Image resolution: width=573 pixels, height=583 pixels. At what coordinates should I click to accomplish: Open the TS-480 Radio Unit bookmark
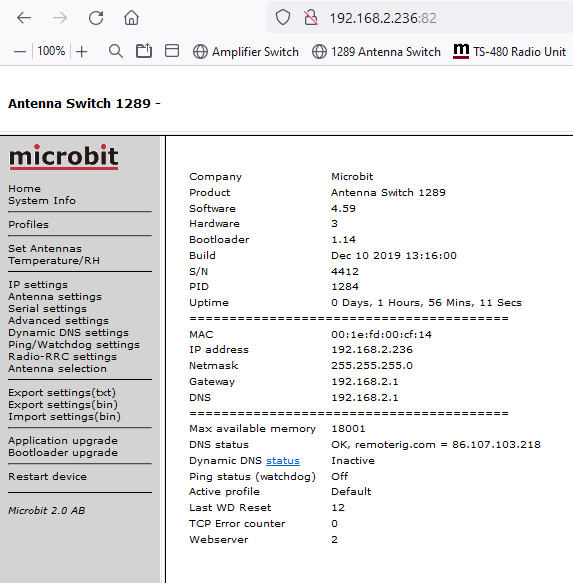[510, 51]
